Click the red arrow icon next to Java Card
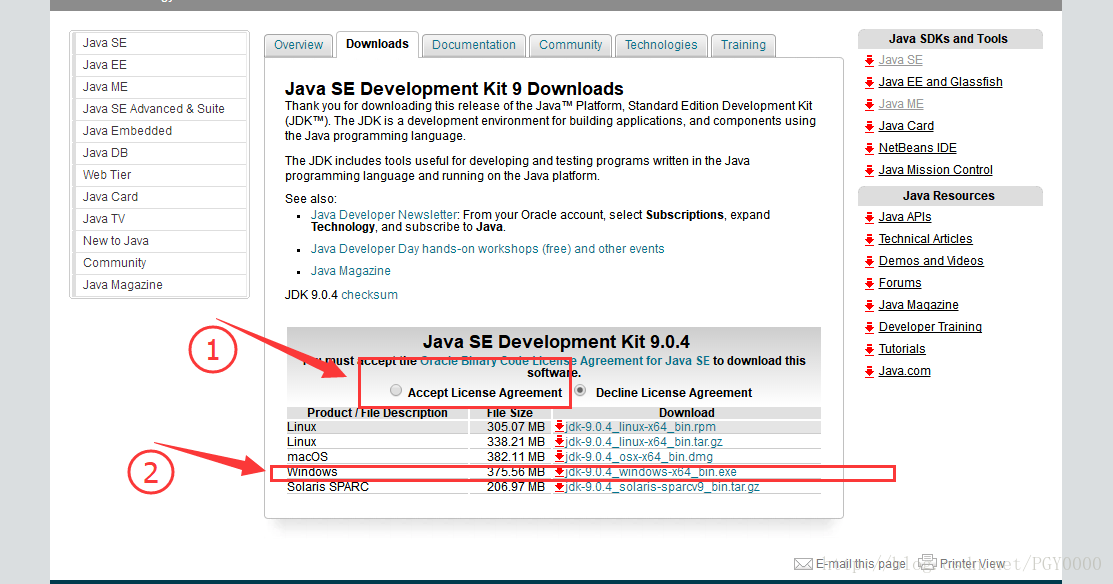Screen dimensions: 1113x584 point(870,126)
